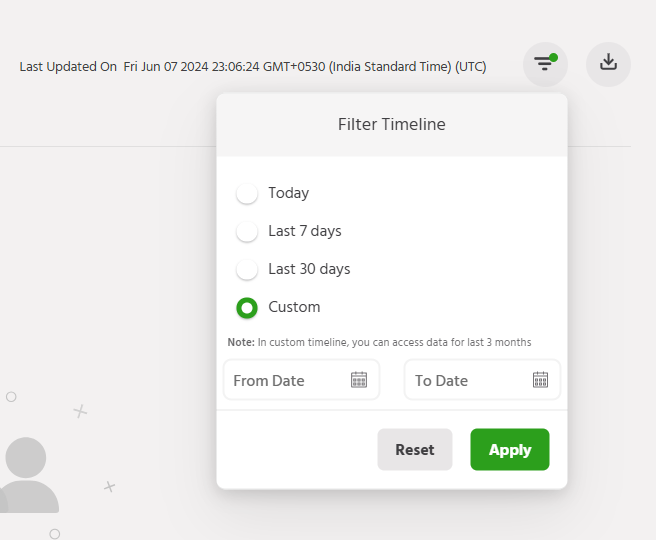Click the "Today" option label text
Screen dimensions: 656x540
[288, 193]
